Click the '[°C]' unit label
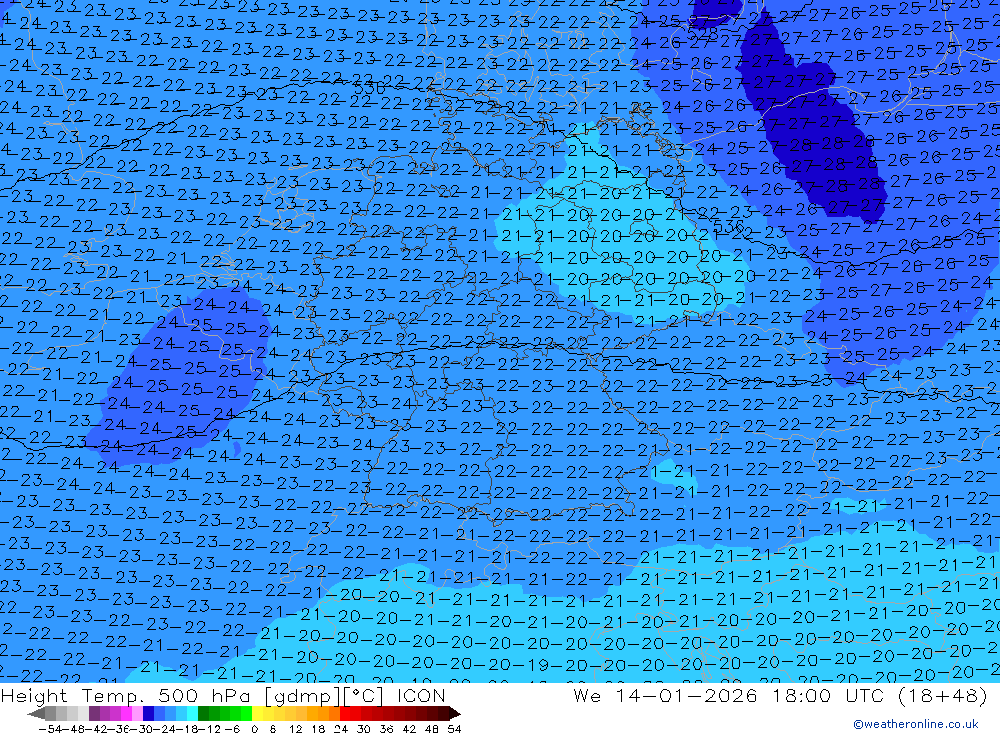This screenshot has height=733, width=1000. coord(363,697)
